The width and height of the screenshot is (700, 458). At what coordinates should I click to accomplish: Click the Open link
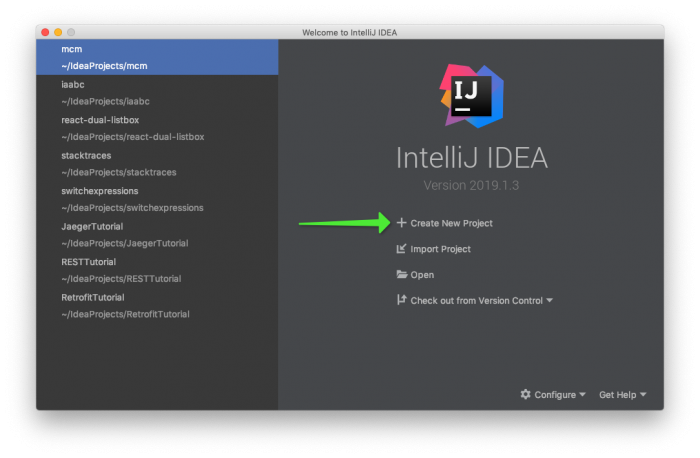(x=422, y=275)
